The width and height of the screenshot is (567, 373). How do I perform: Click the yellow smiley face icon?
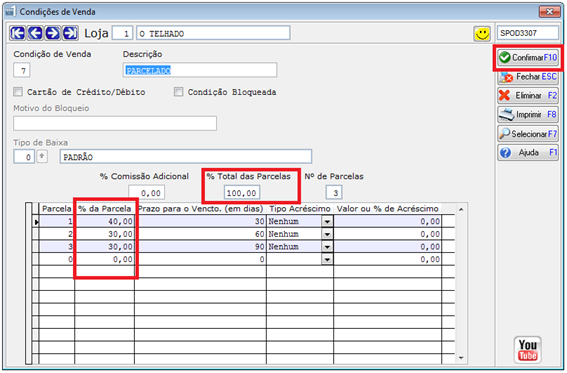(x=482, y=34)
